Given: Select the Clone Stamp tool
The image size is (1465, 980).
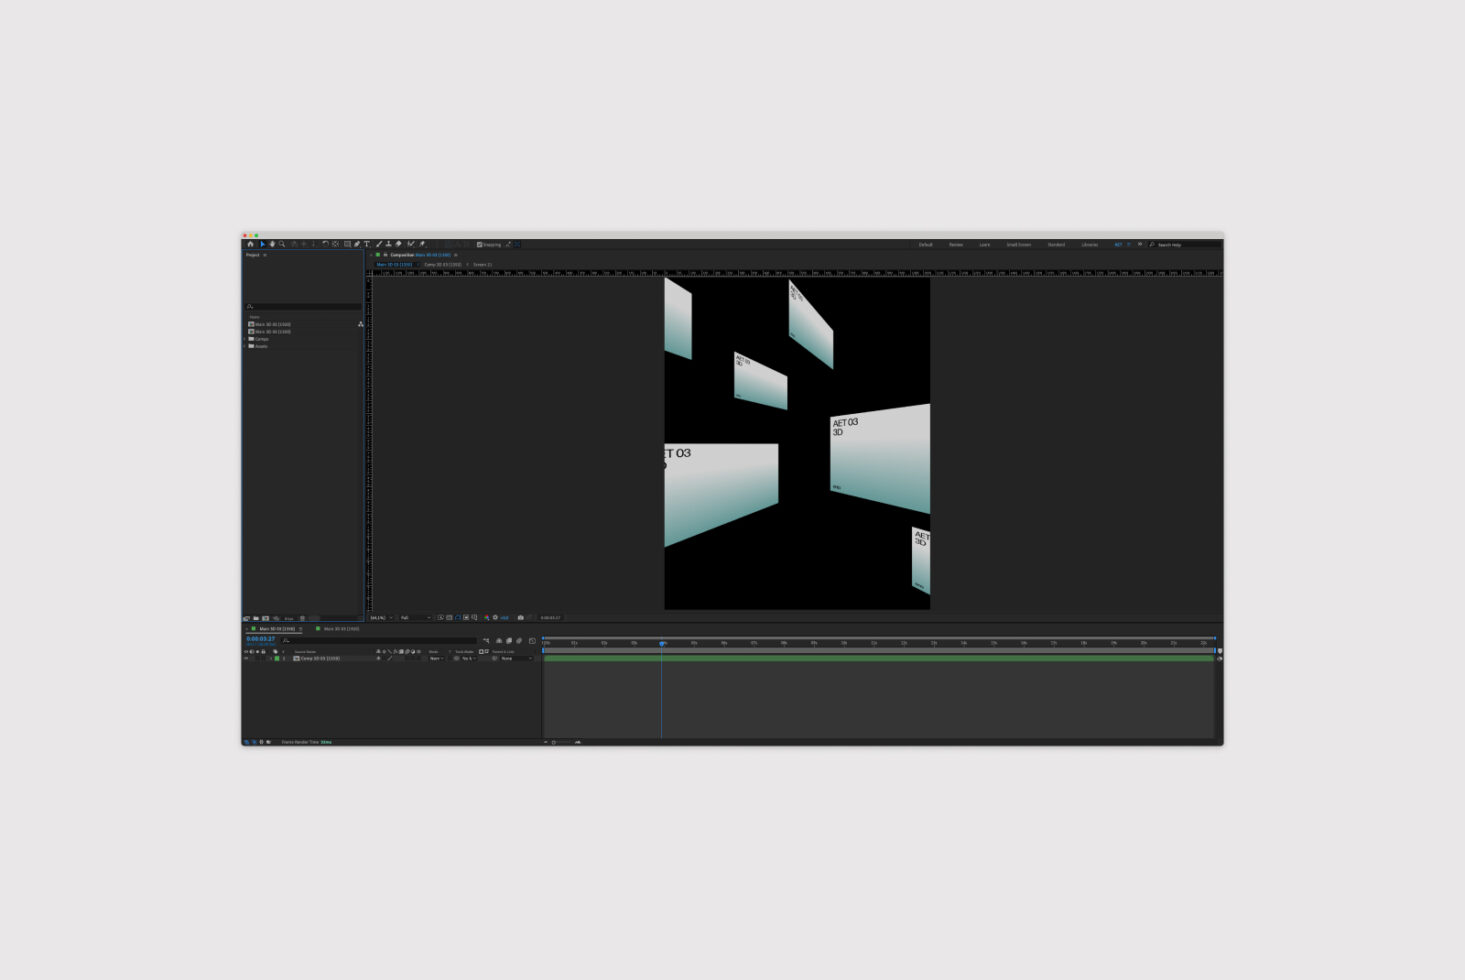Looking at the screenshot, I should pyautogui.click(x=388, y=244).
